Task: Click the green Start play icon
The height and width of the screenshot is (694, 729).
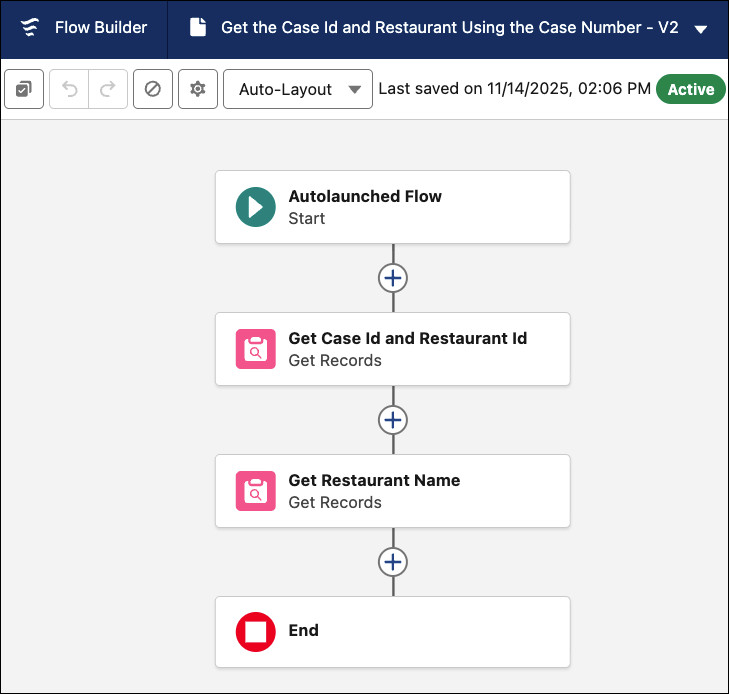Action: pos(255,207)
